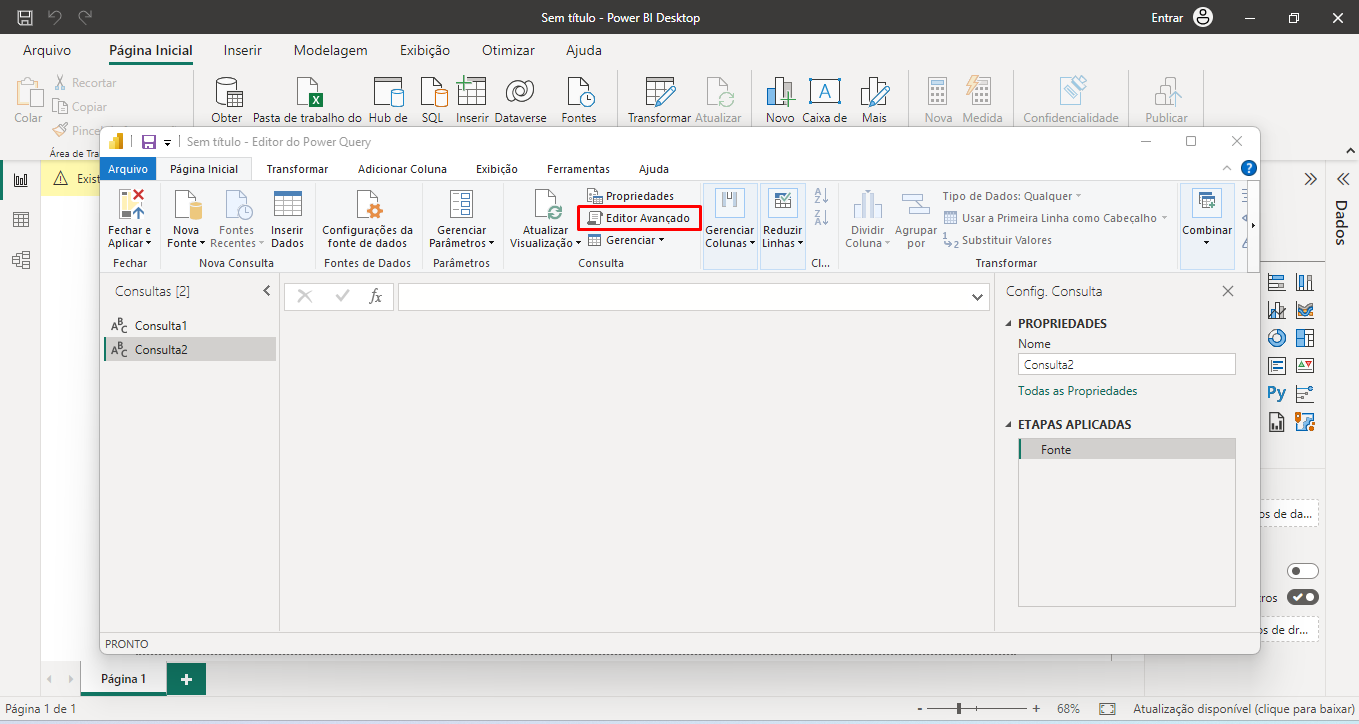The height and width of the screenshot is (724, 1359).
Task: Open the Editor Avançado
Action: tap(639, 218)
